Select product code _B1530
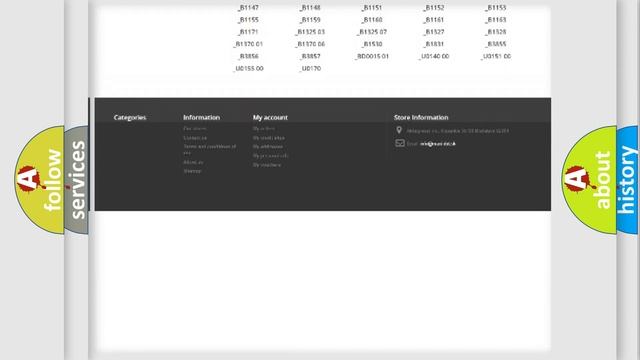The image size is (640, 360). point(372,44)
